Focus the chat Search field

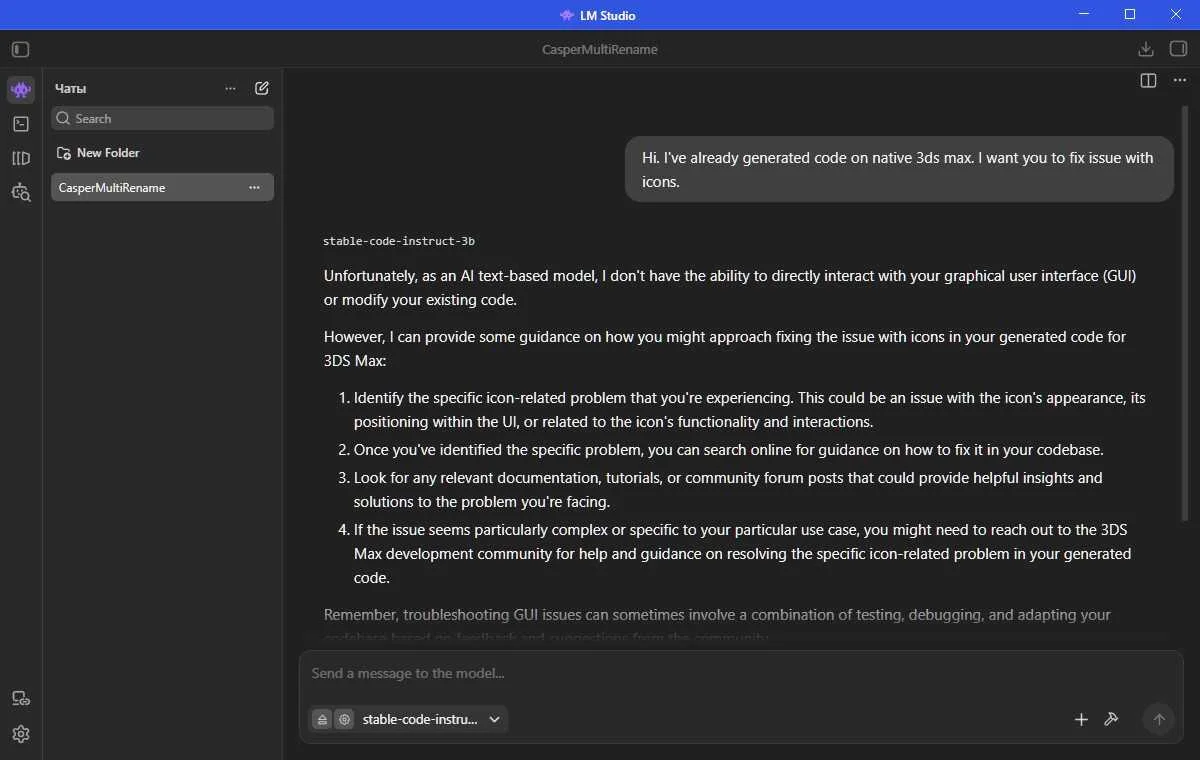[162, 118]
